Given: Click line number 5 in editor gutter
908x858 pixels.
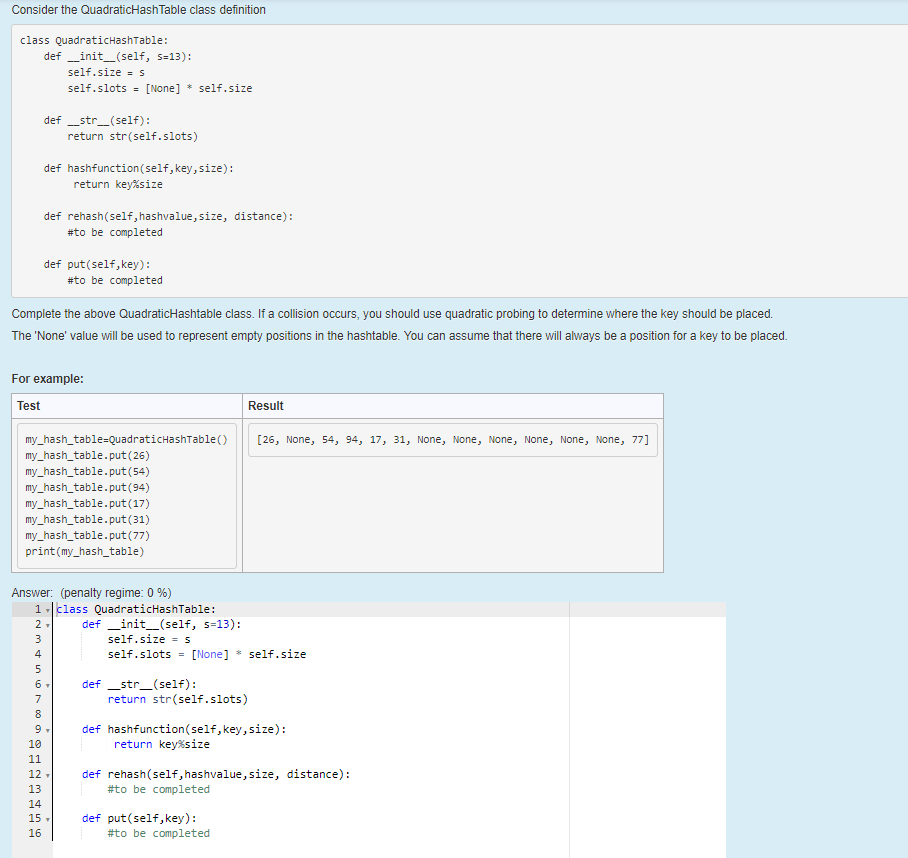Looking at the screenshot, I should point(38,669).
